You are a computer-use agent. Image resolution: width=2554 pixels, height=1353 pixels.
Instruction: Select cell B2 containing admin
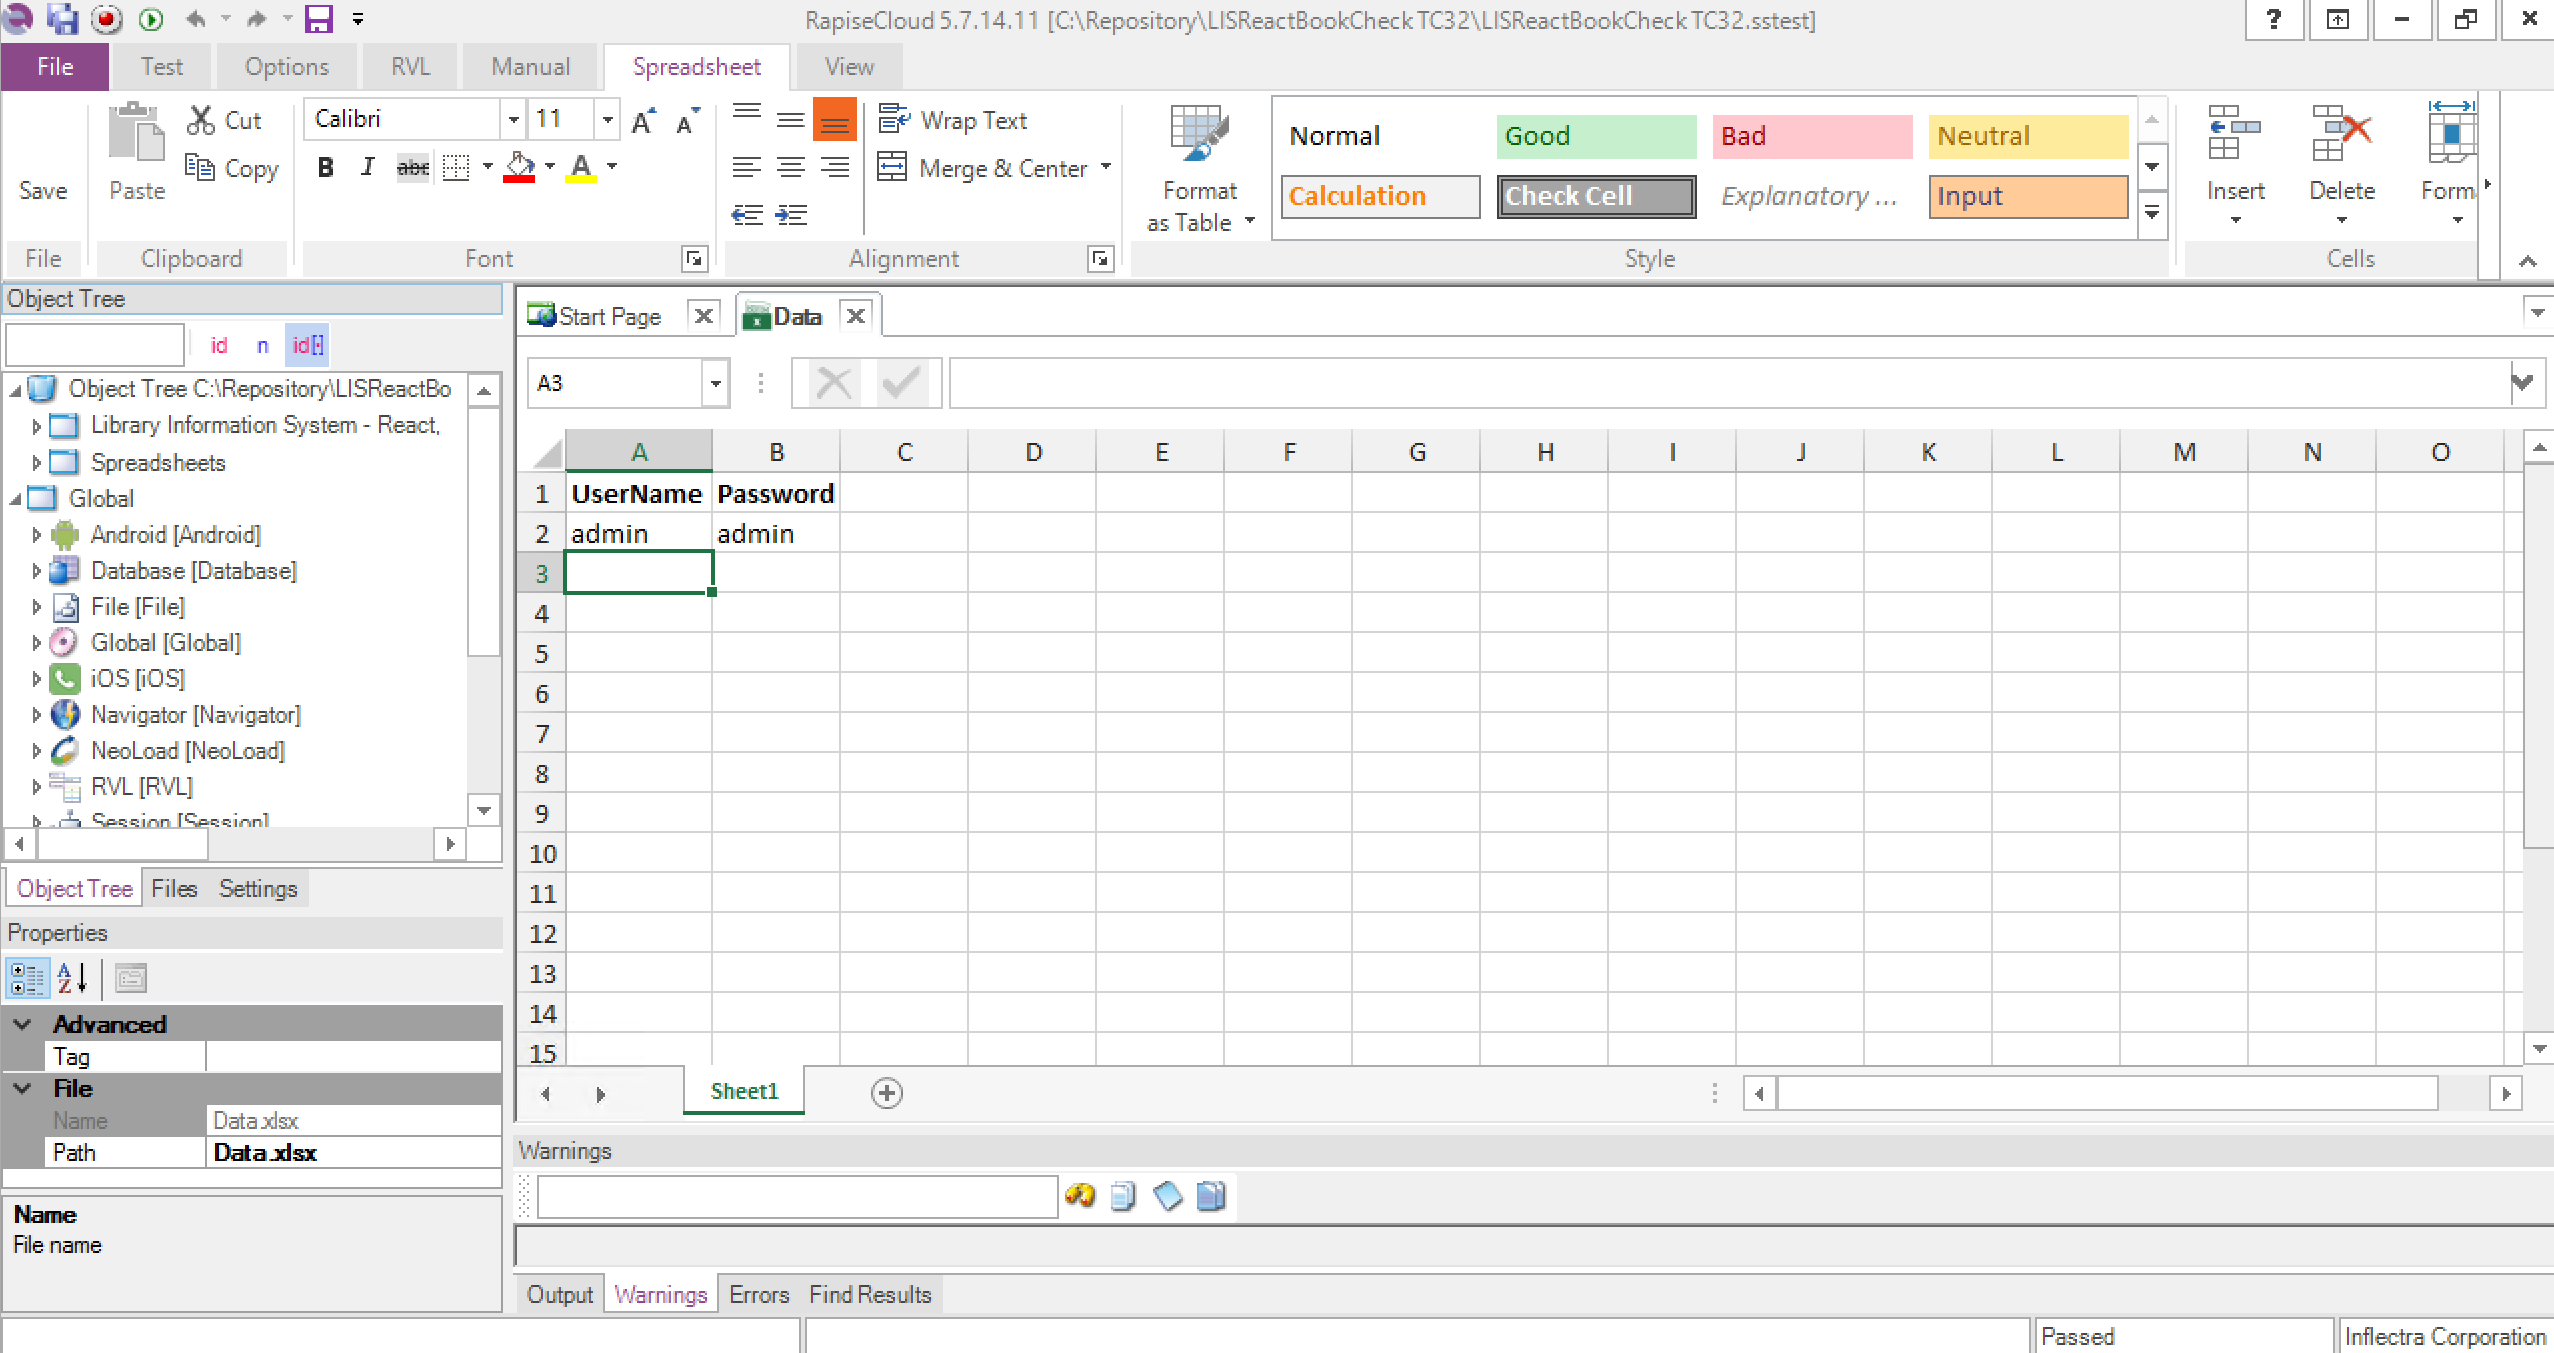775,534
